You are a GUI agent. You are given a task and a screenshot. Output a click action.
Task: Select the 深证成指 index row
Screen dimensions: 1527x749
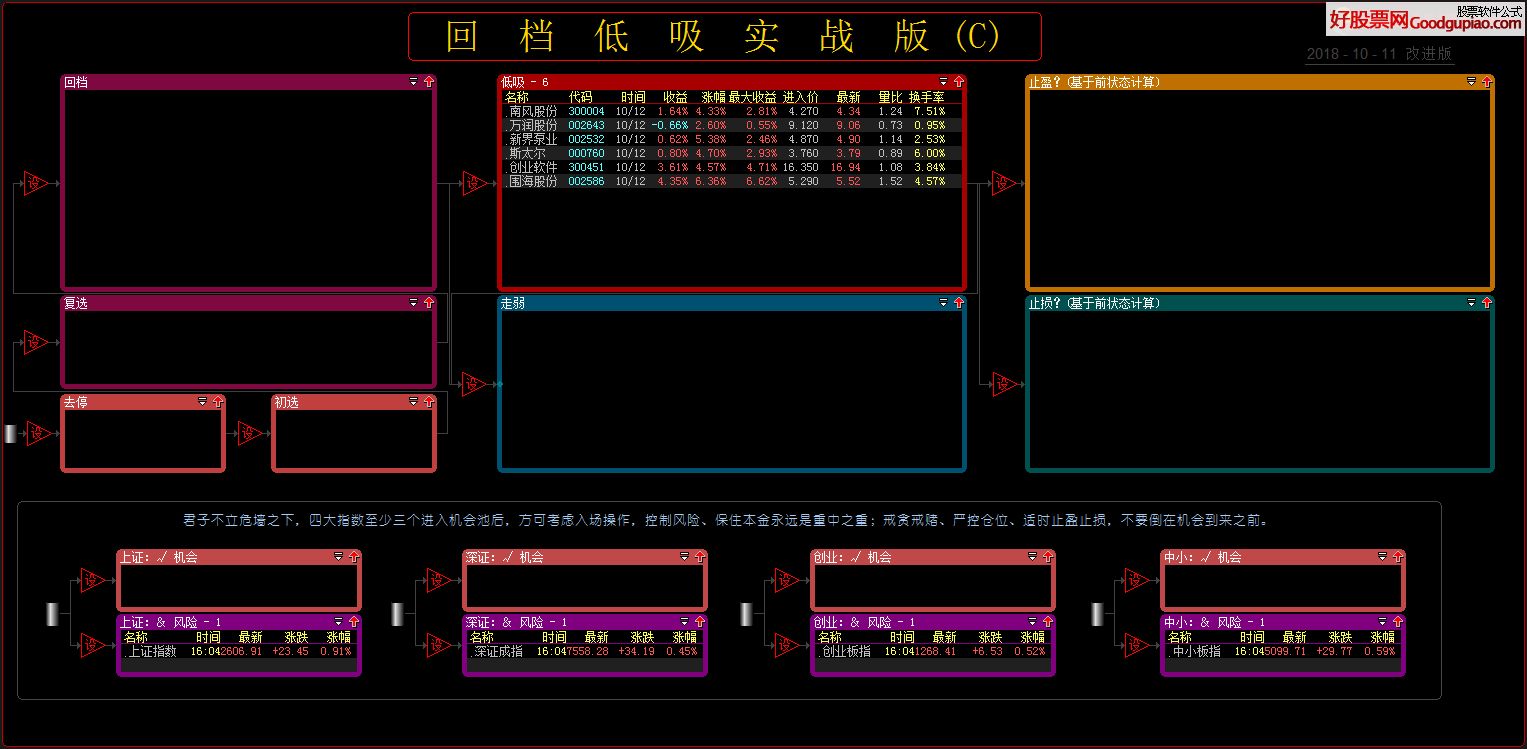[584, 651]
